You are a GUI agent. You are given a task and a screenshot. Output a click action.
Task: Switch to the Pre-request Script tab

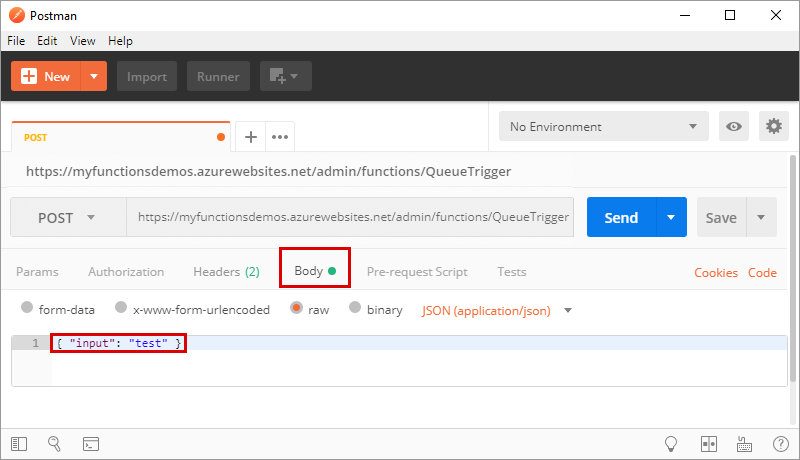coord(417,272)
